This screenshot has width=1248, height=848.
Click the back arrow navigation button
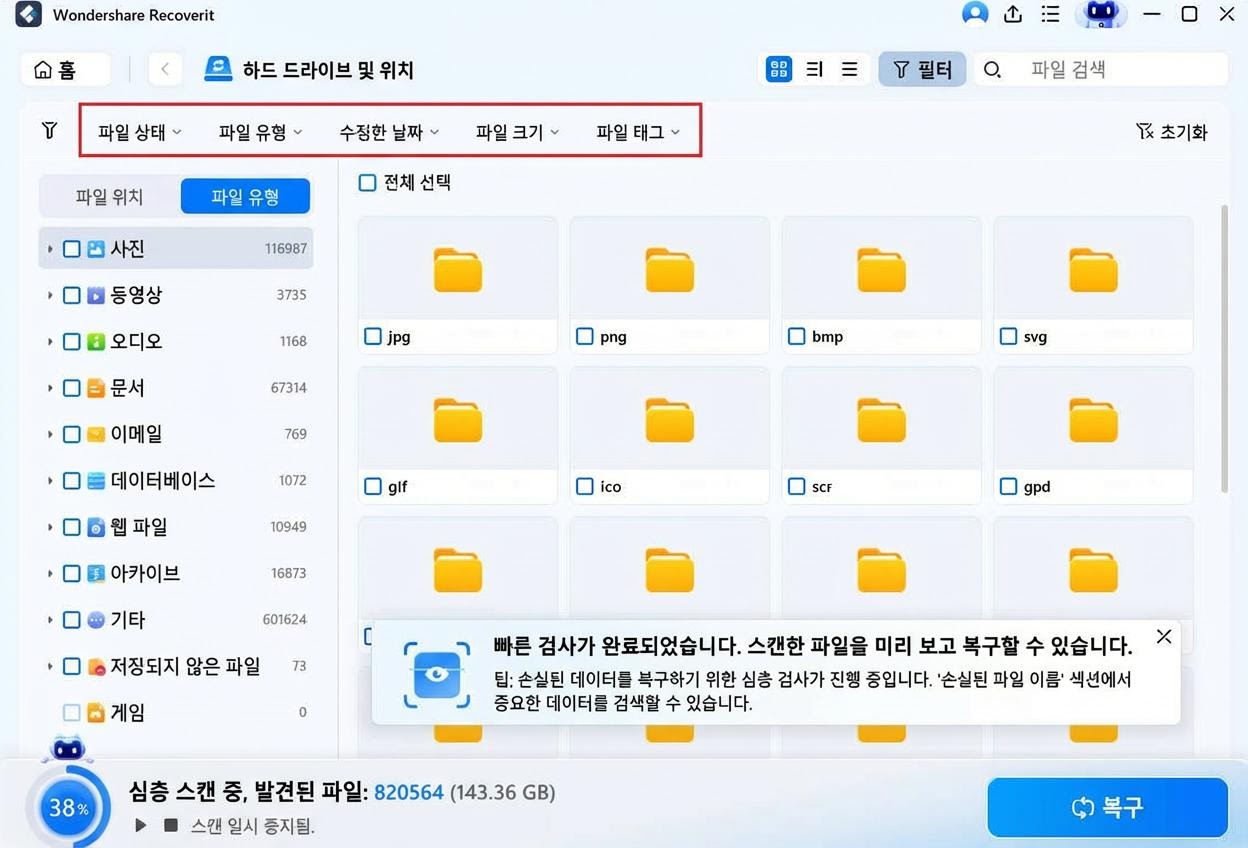[165, 69]
